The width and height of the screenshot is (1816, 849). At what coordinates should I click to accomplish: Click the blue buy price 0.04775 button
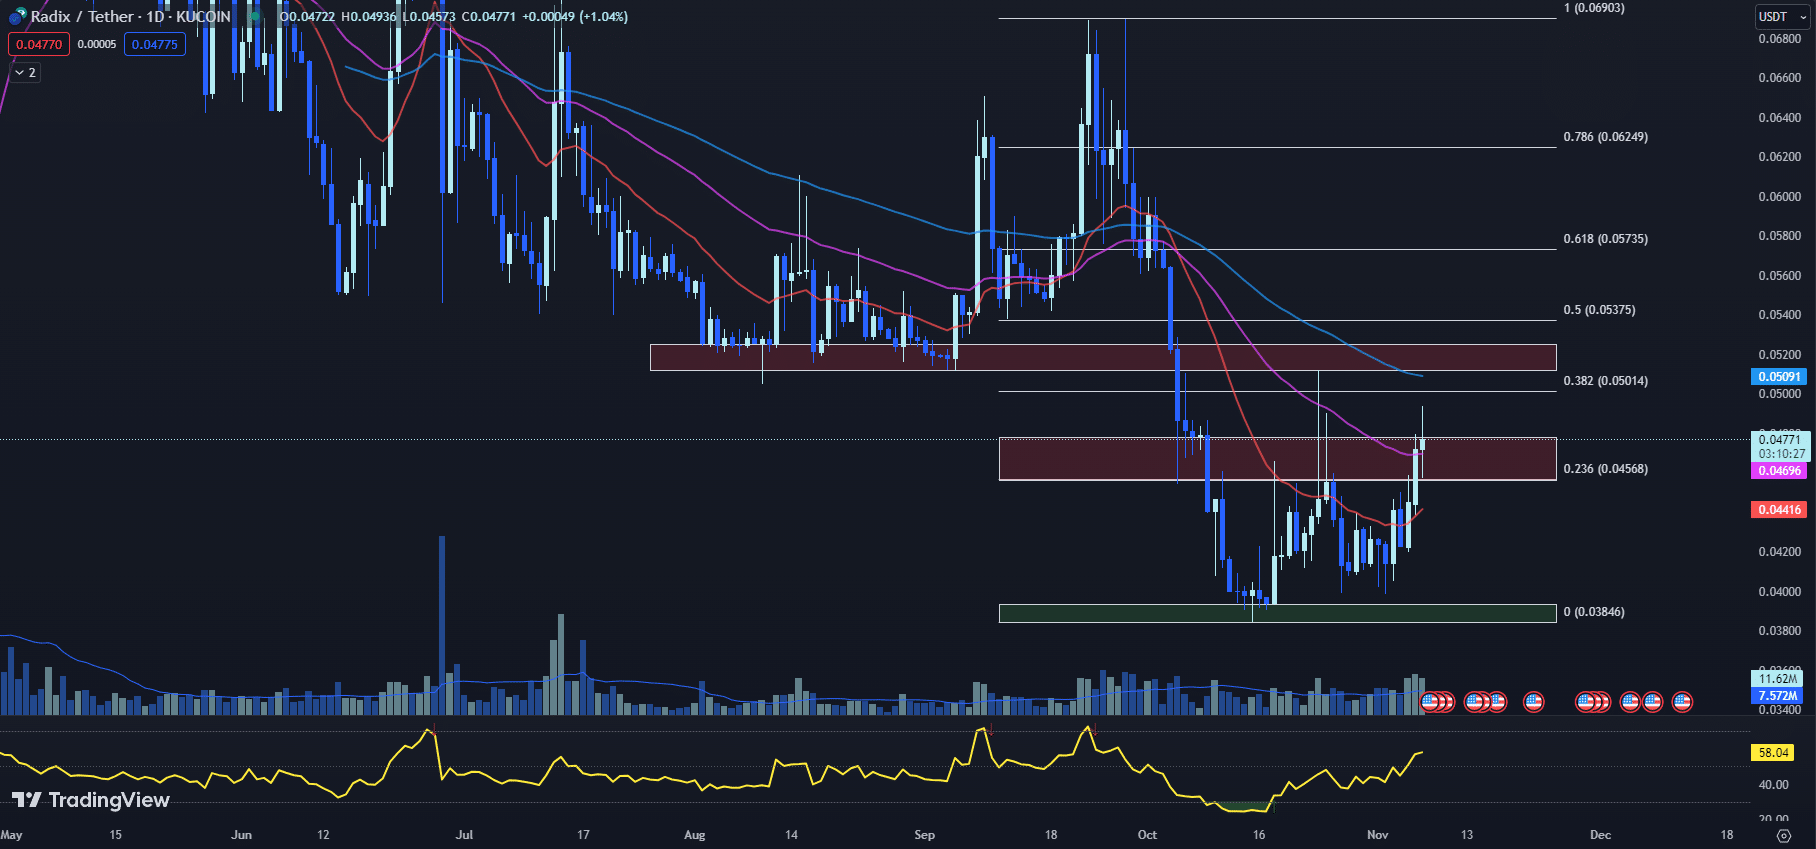tap(155, 44)
